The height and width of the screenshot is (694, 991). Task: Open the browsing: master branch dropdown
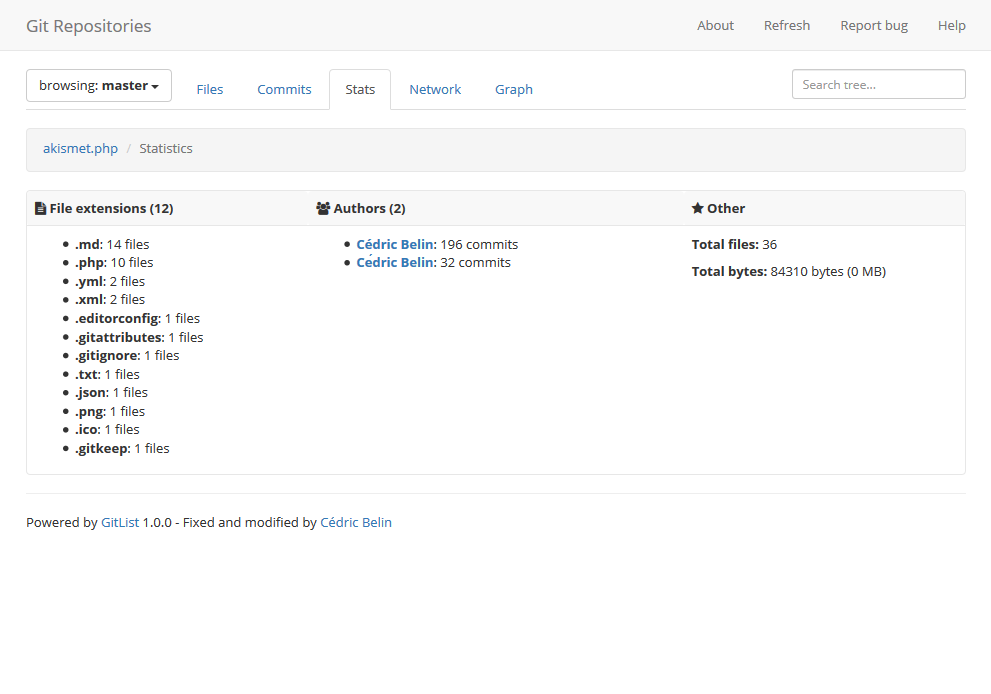coord(98,85)
